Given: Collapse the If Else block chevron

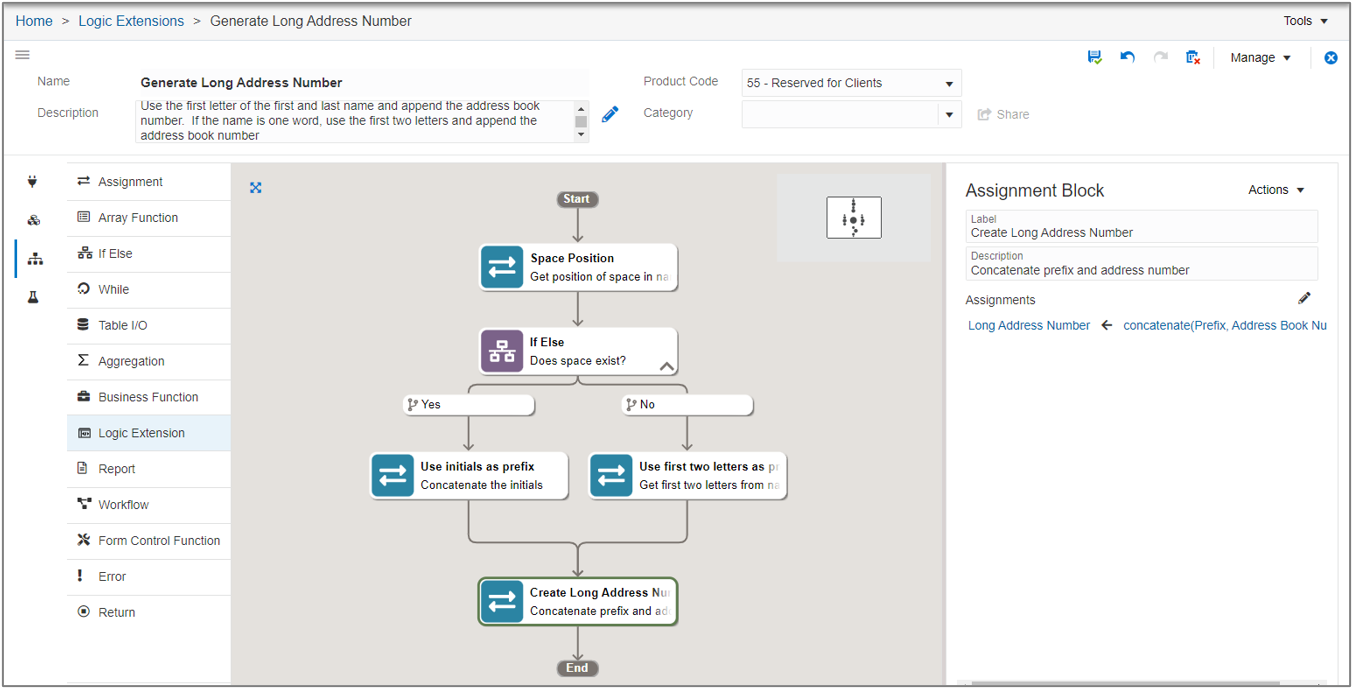Looking at the screenshot, I should tap(667, 366).
